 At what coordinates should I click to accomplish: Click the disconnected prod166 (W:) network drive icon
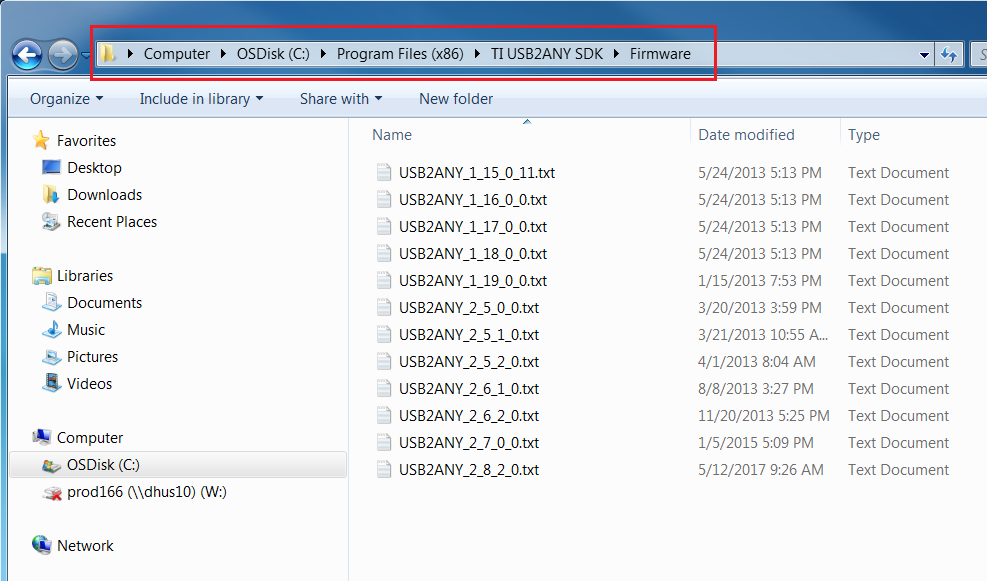(x=51, y=492)
